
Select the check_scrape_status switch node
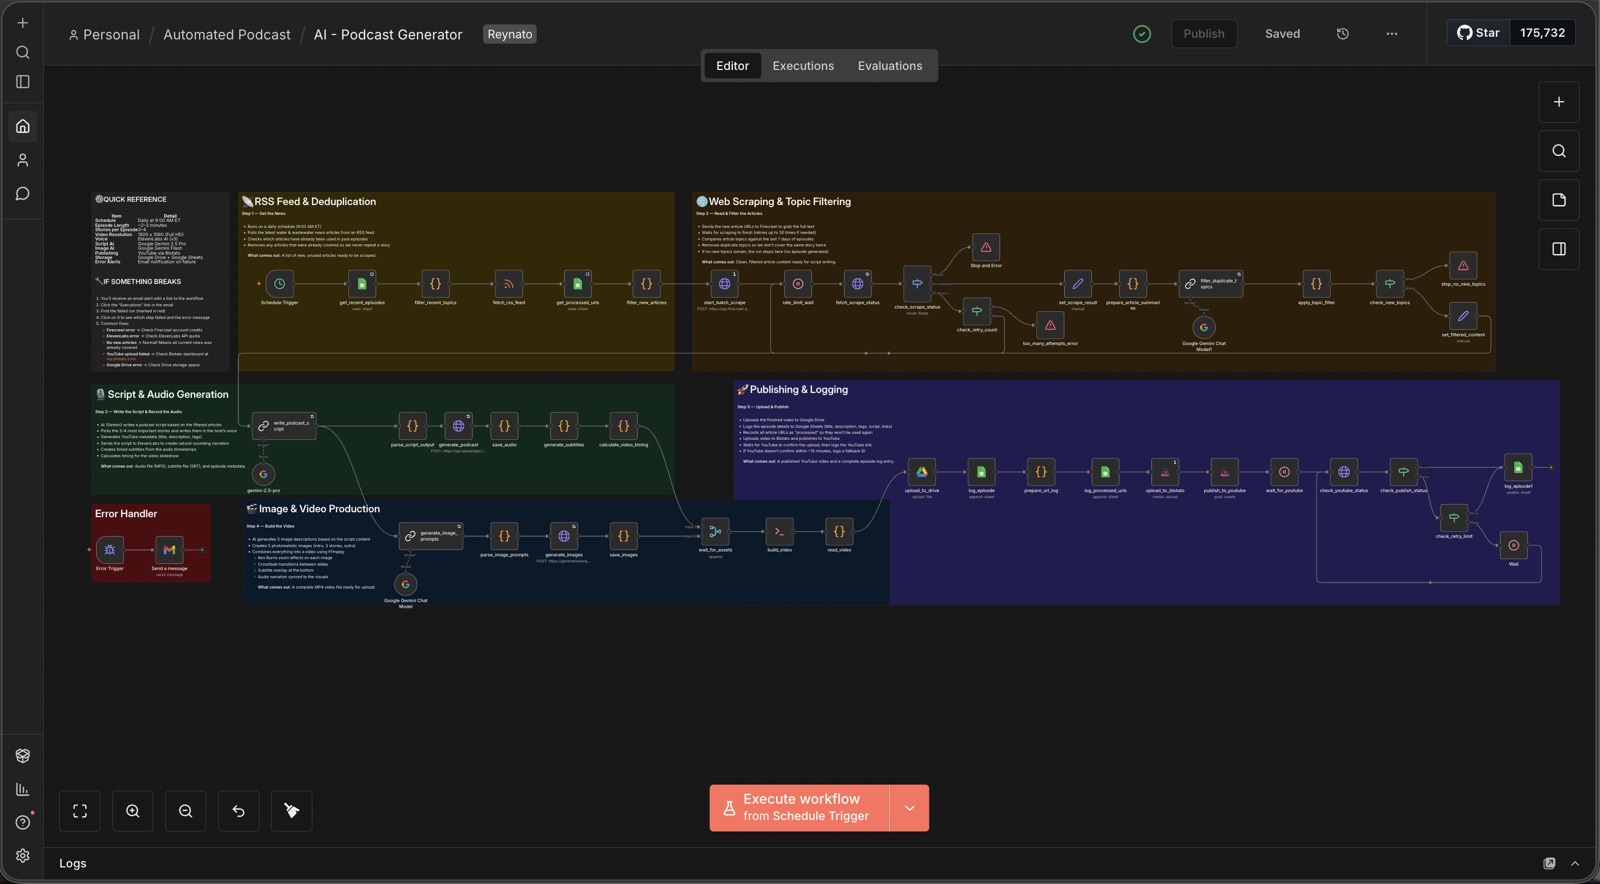click(917, 284)
